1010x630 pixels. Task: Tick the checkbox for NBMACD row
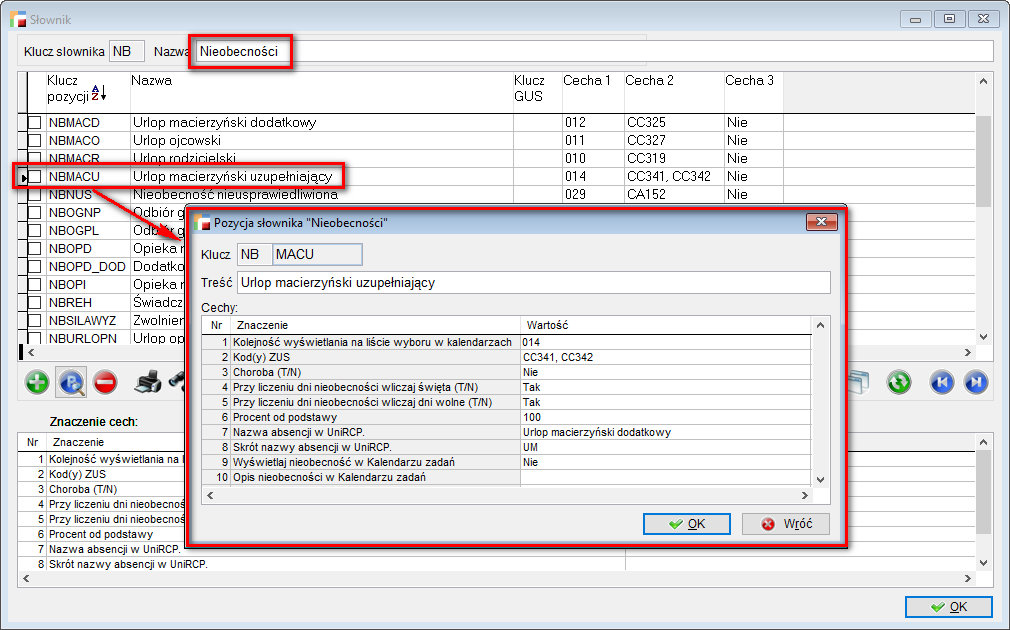(35, 123)
